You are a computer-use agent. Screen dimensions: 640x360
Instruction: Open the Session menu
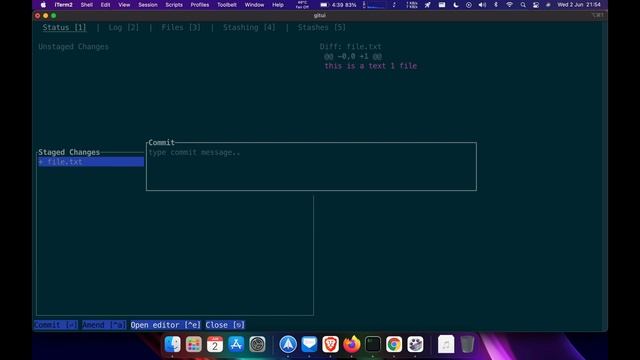coord(148,5)
